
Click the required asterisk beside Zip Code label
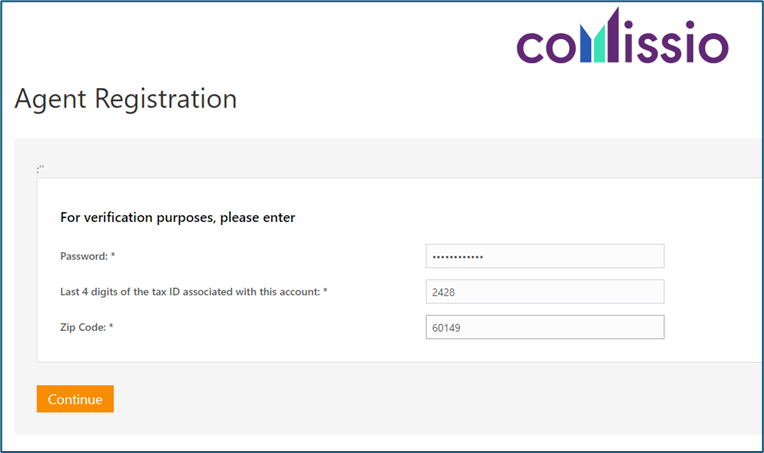point(111,326)
